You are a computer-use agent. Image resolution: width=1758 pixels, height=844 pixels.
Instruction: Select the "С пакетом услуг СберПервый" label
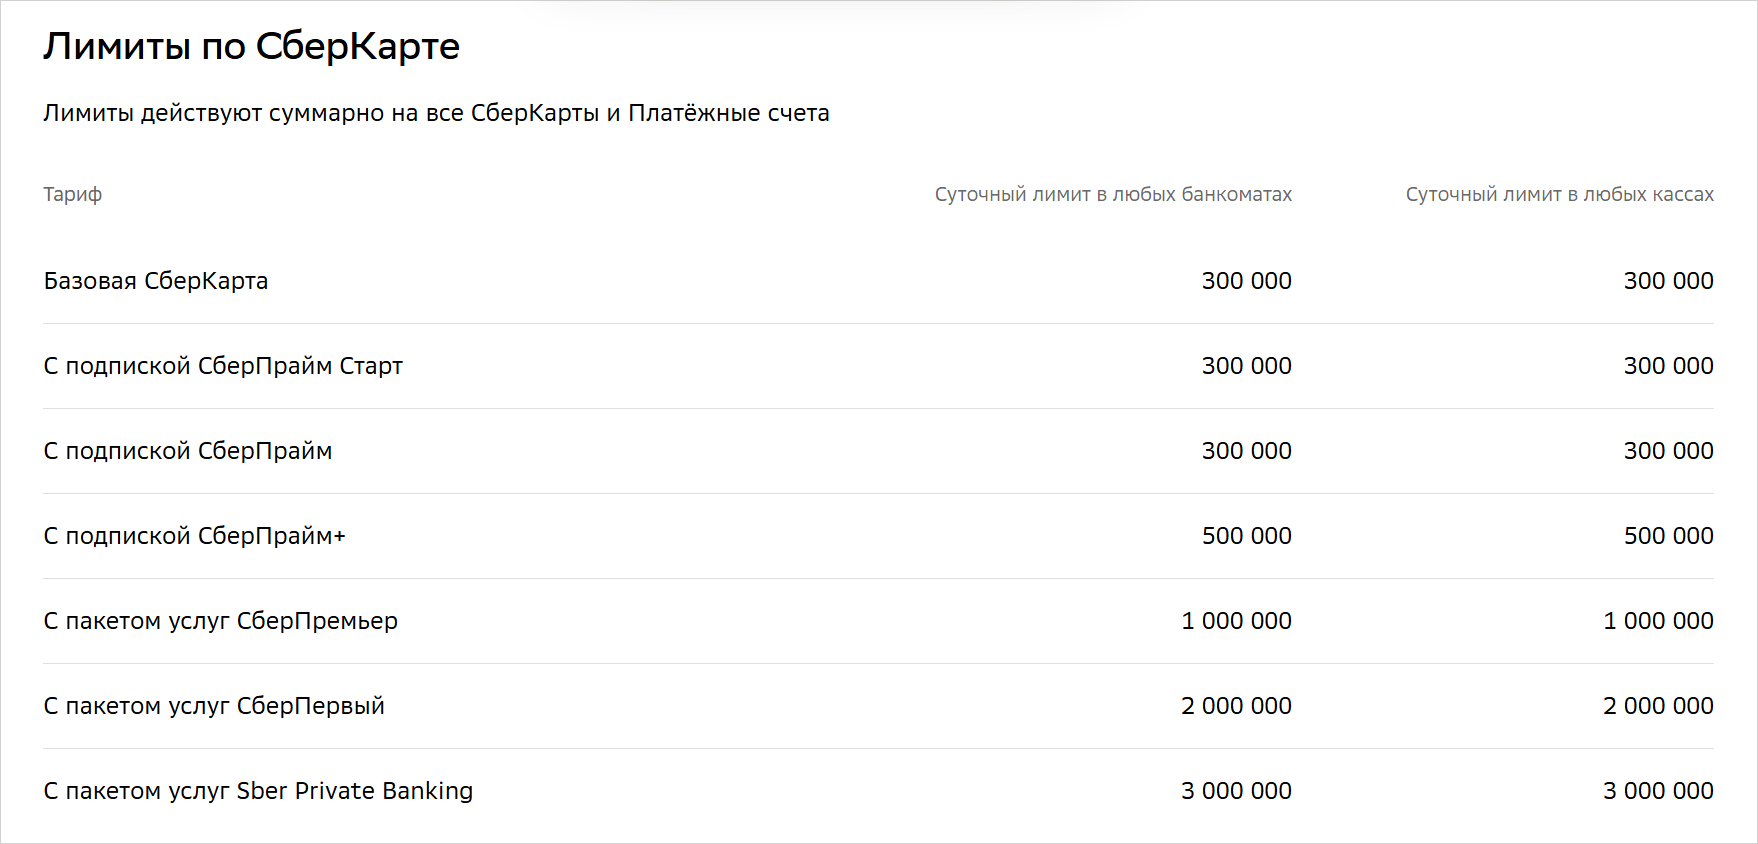tap(214, 706)
